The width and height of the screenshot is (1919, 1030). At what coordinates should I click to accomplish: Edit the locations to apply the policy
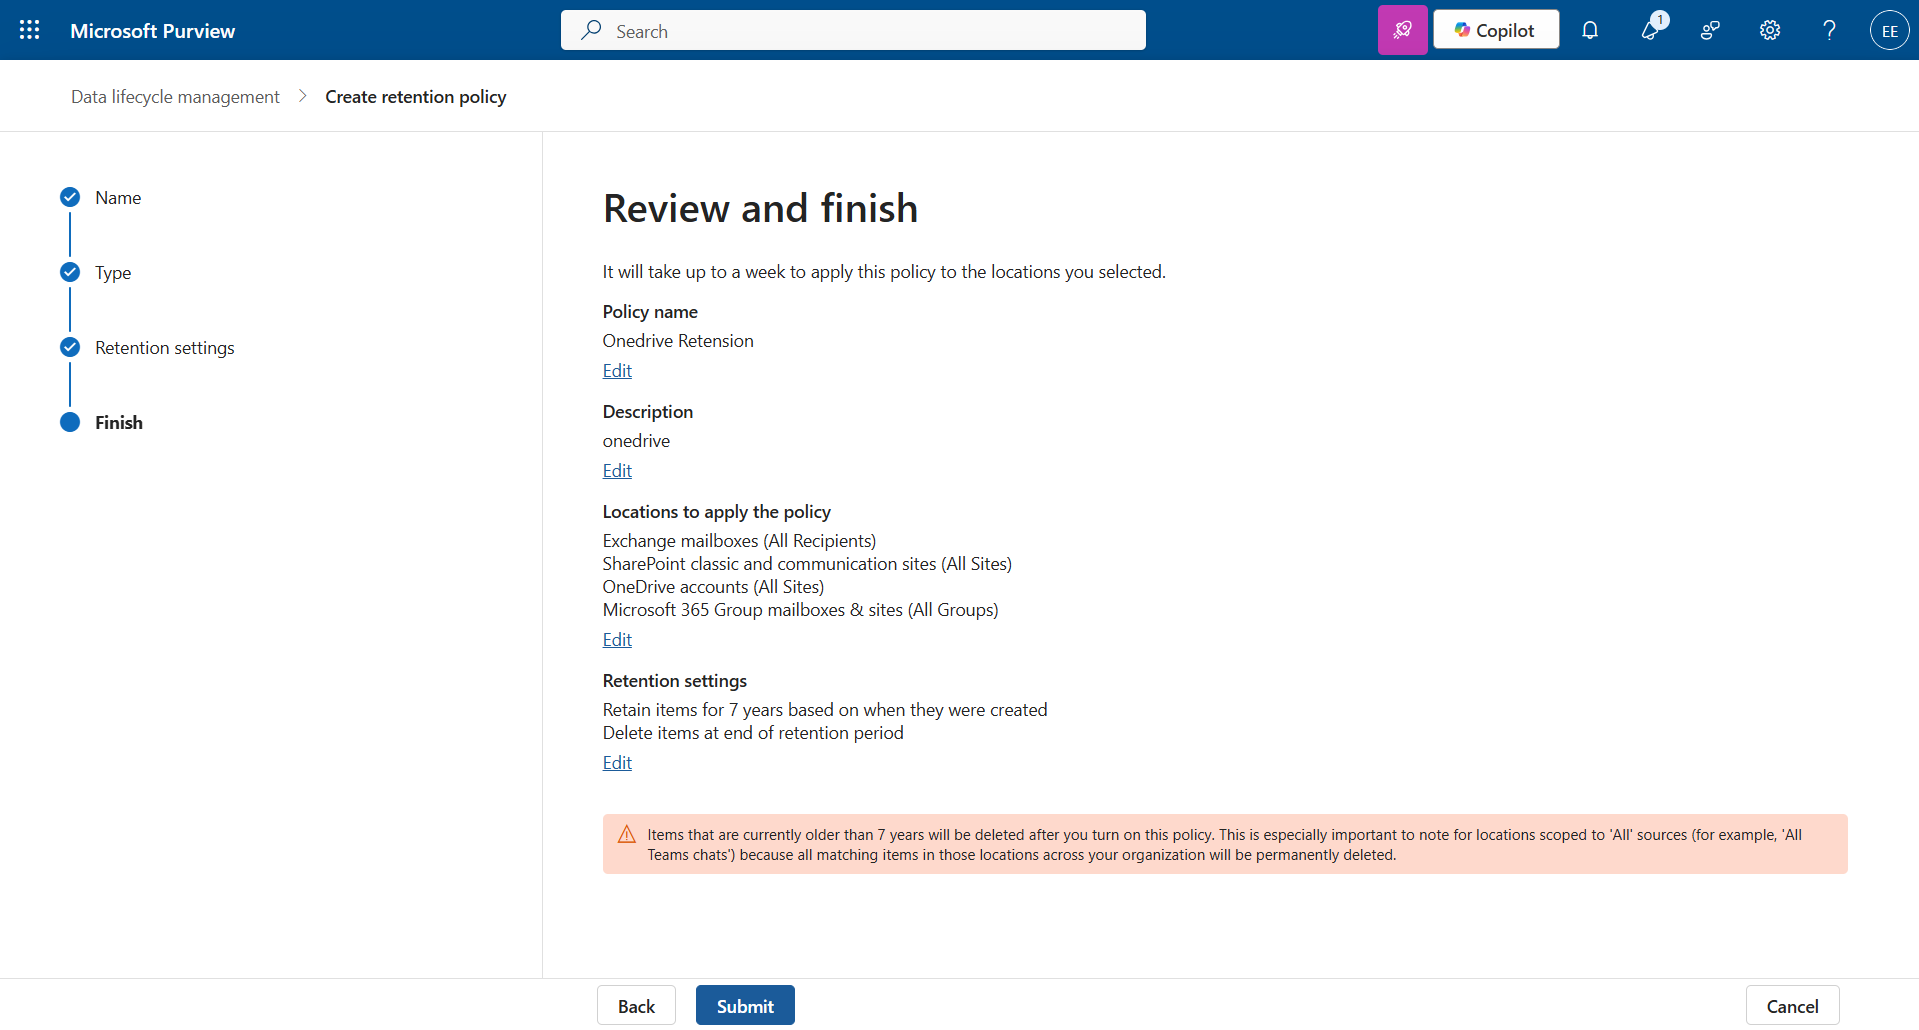click(x=616, y=639)
